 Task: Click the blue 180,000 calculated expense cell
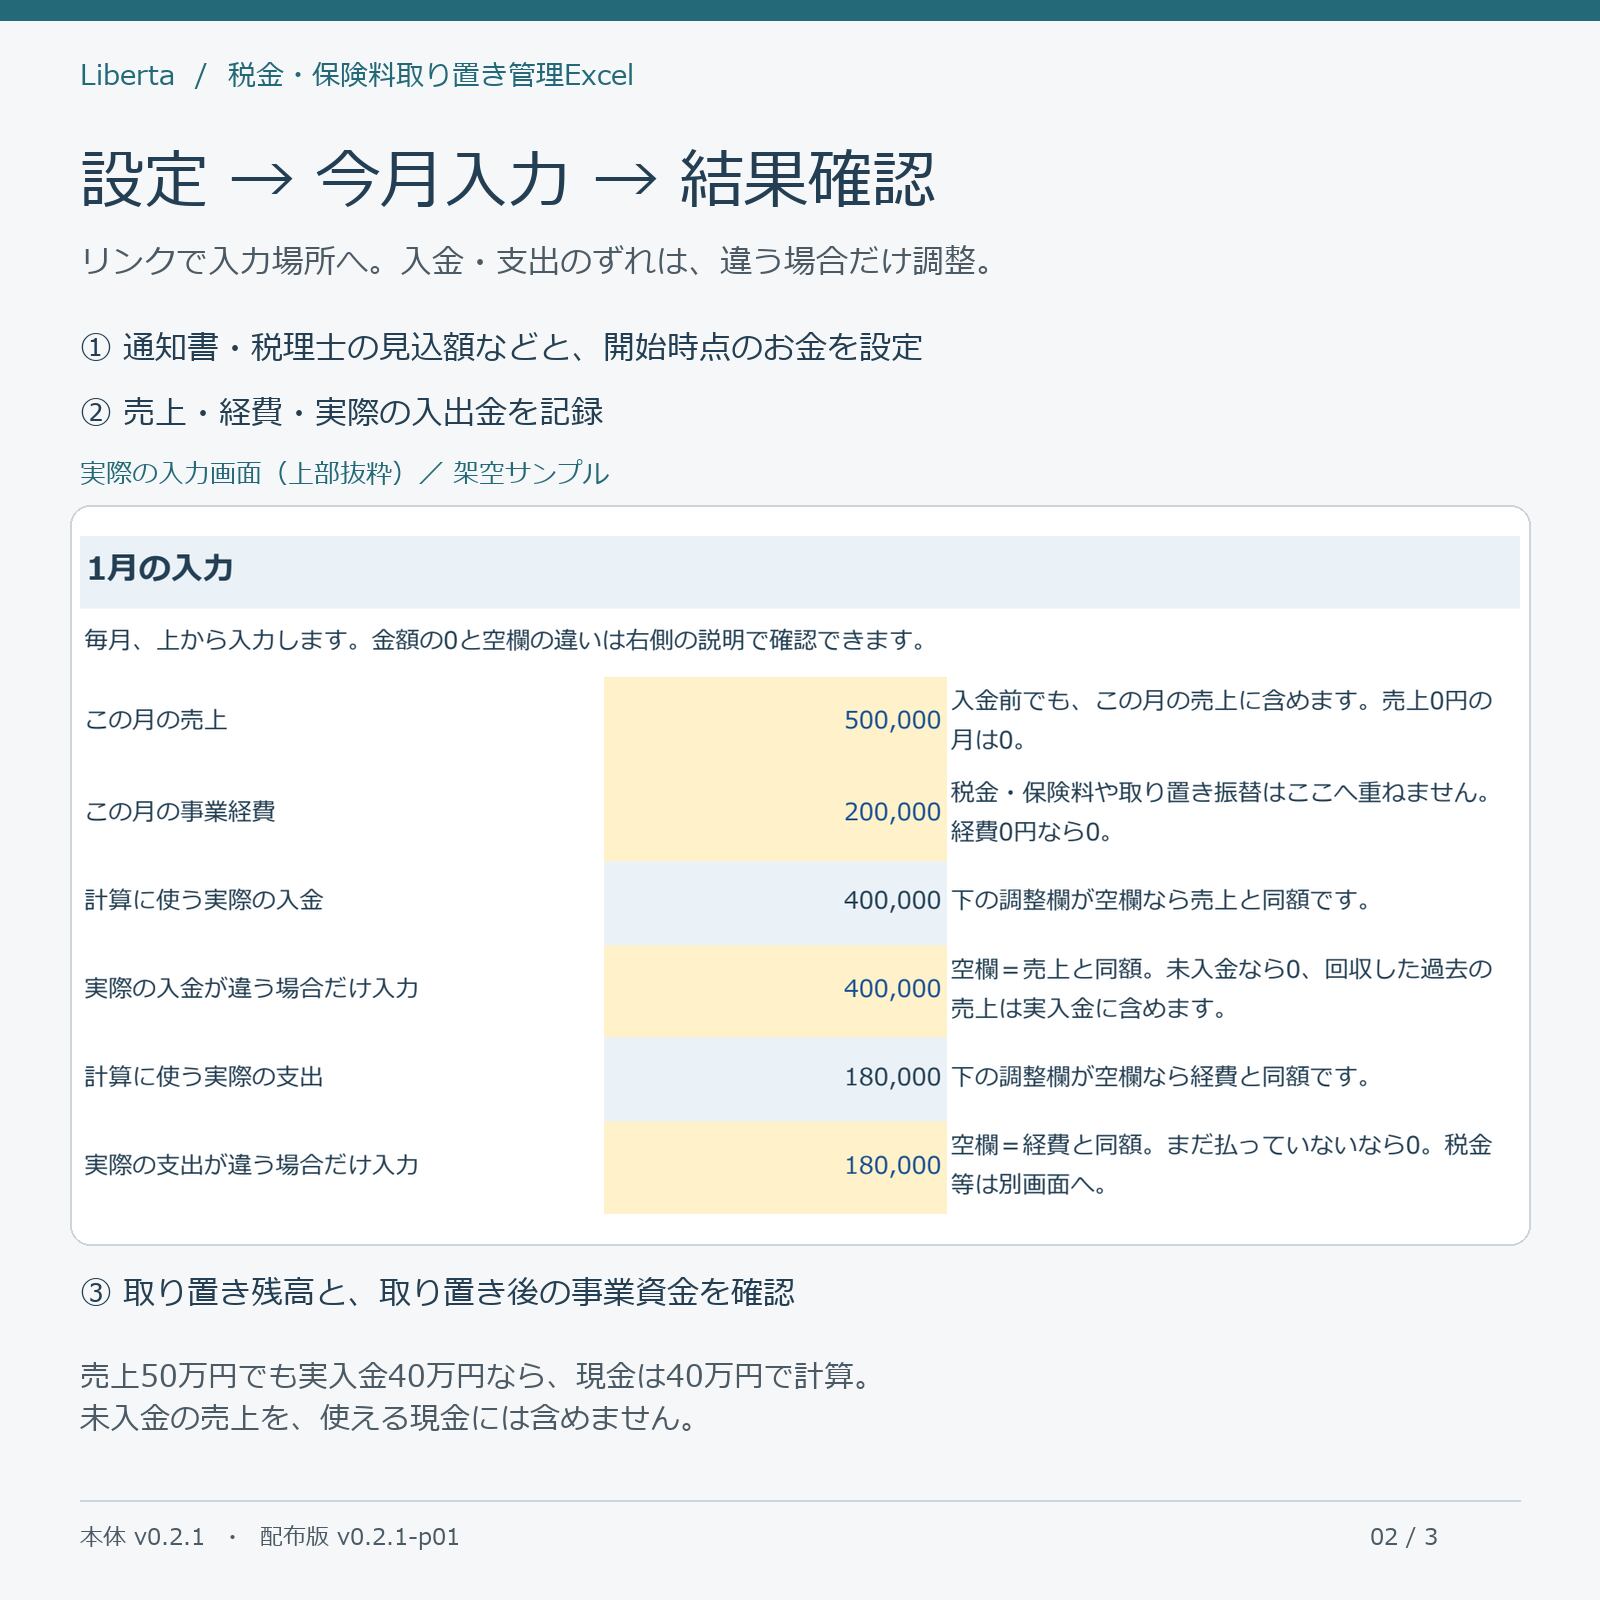pyautogui.click(x=775, y=1079)
